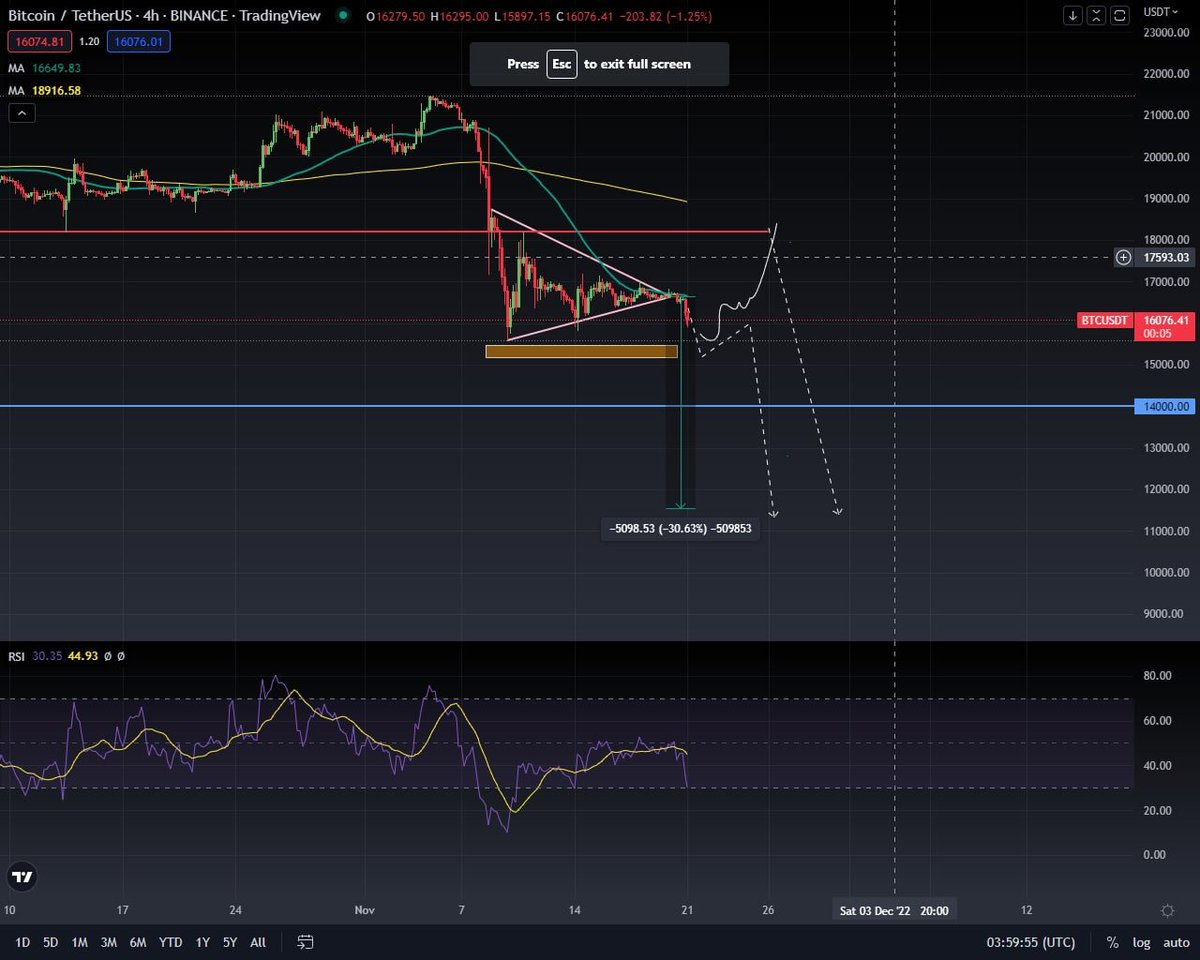Click the Bitcoin / TetherUS symbol title
Screen dimensions: 1200x960
[x=167, y=15]
